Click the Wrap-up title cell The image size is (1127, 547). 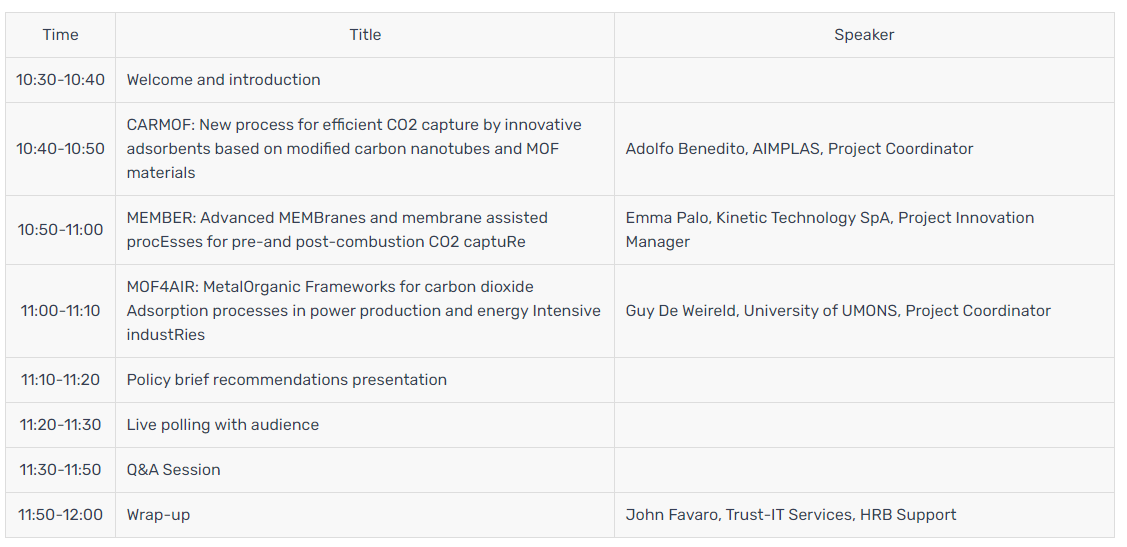point(158,515)
